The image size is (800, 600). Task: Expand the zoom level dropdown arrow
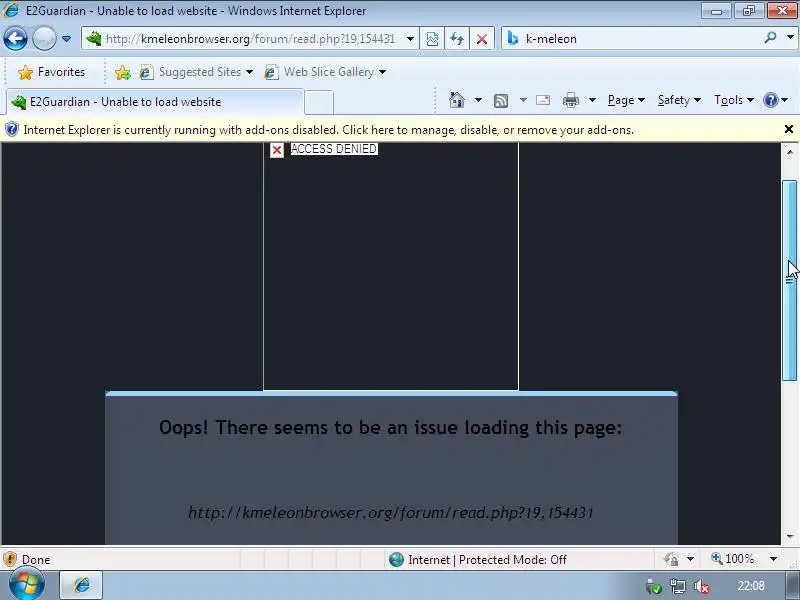(x=773, y=559)
